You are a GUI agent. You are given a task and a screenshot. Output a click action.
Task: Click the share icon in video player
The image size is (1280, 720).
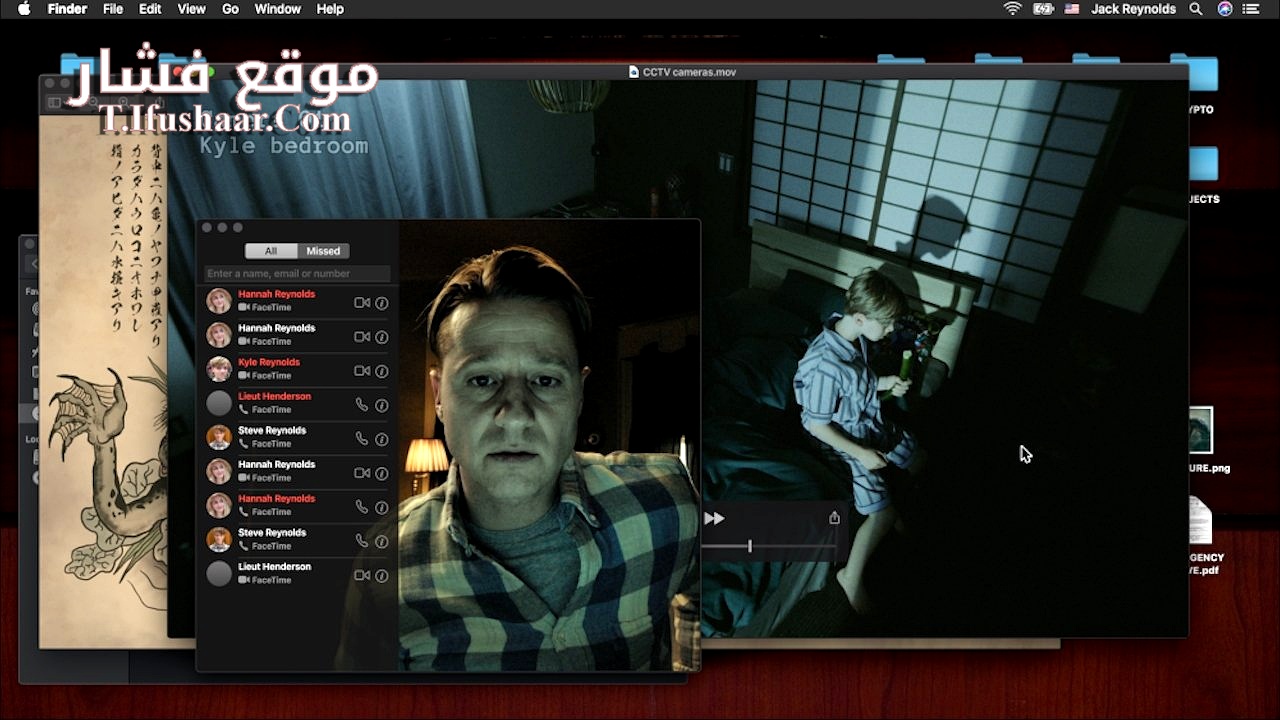pos(834,518)
